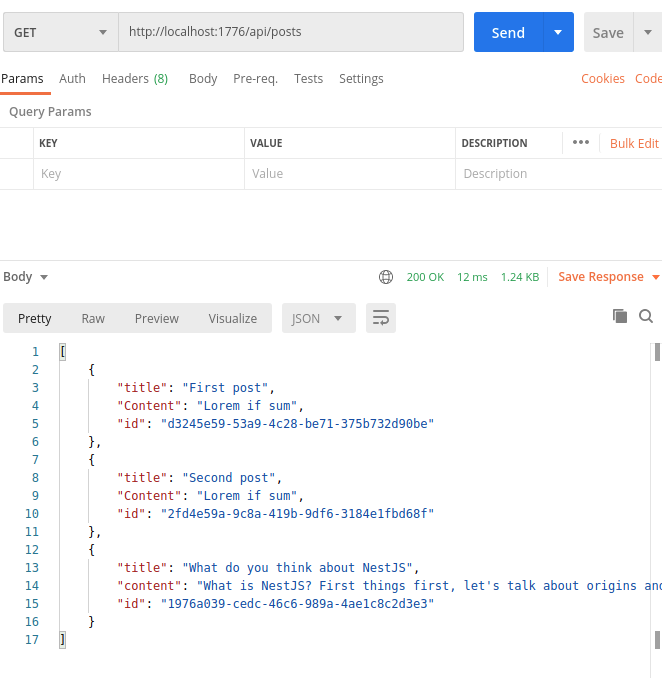Screen dimensions: 662x678
Task: Expand the Send button dropdown arrow
Action: (x=558, y=32)
